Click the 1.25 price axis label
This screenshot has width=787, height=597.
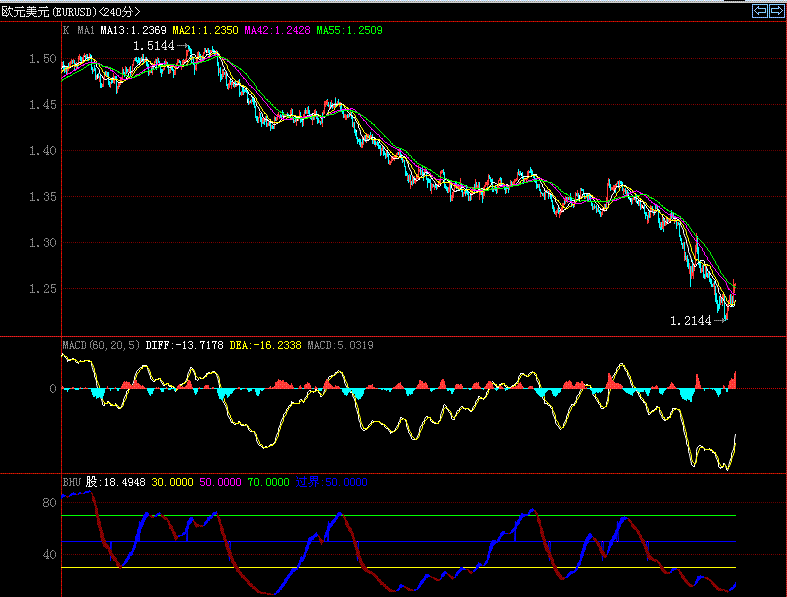point(43,289)
